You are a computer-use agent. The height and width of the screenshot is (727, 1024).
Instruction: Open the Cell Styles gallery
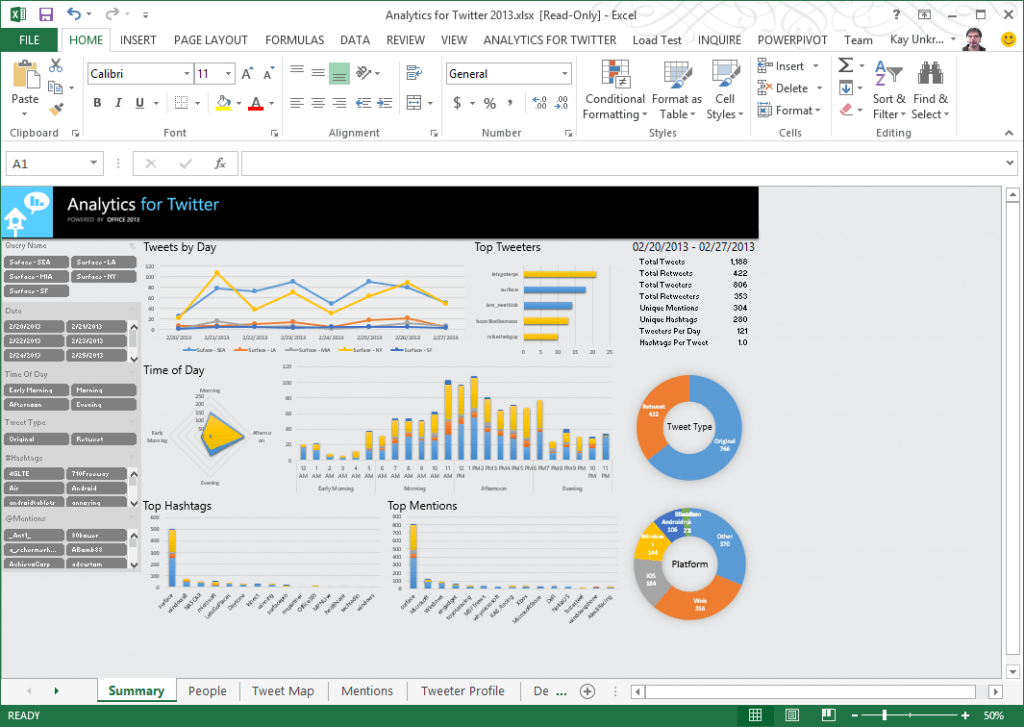[725, 90]
